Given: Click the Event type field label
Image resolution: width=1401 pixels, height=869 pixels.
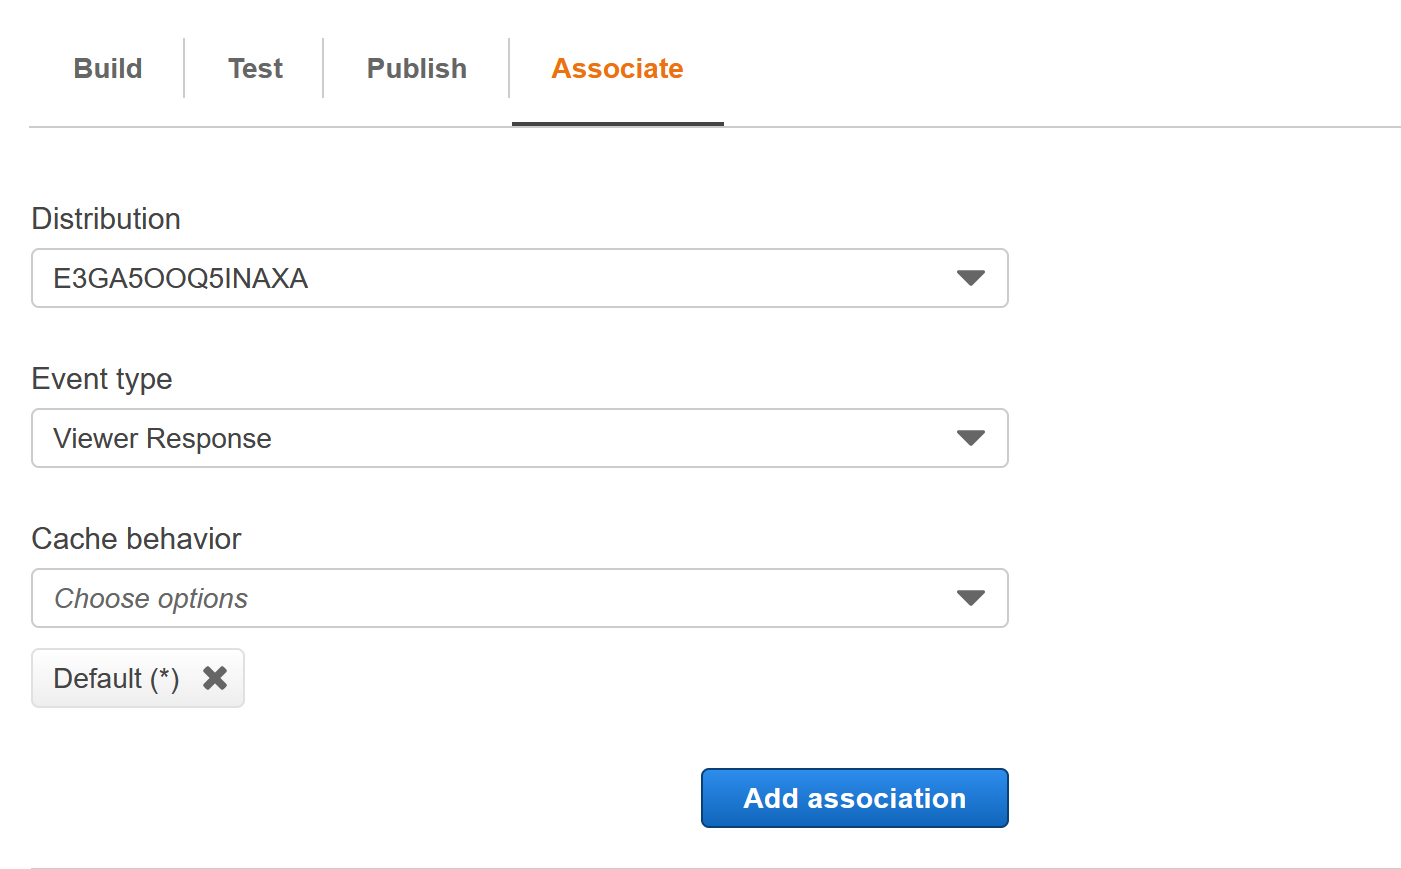Looking at the screenshot, I should (101, 379).
